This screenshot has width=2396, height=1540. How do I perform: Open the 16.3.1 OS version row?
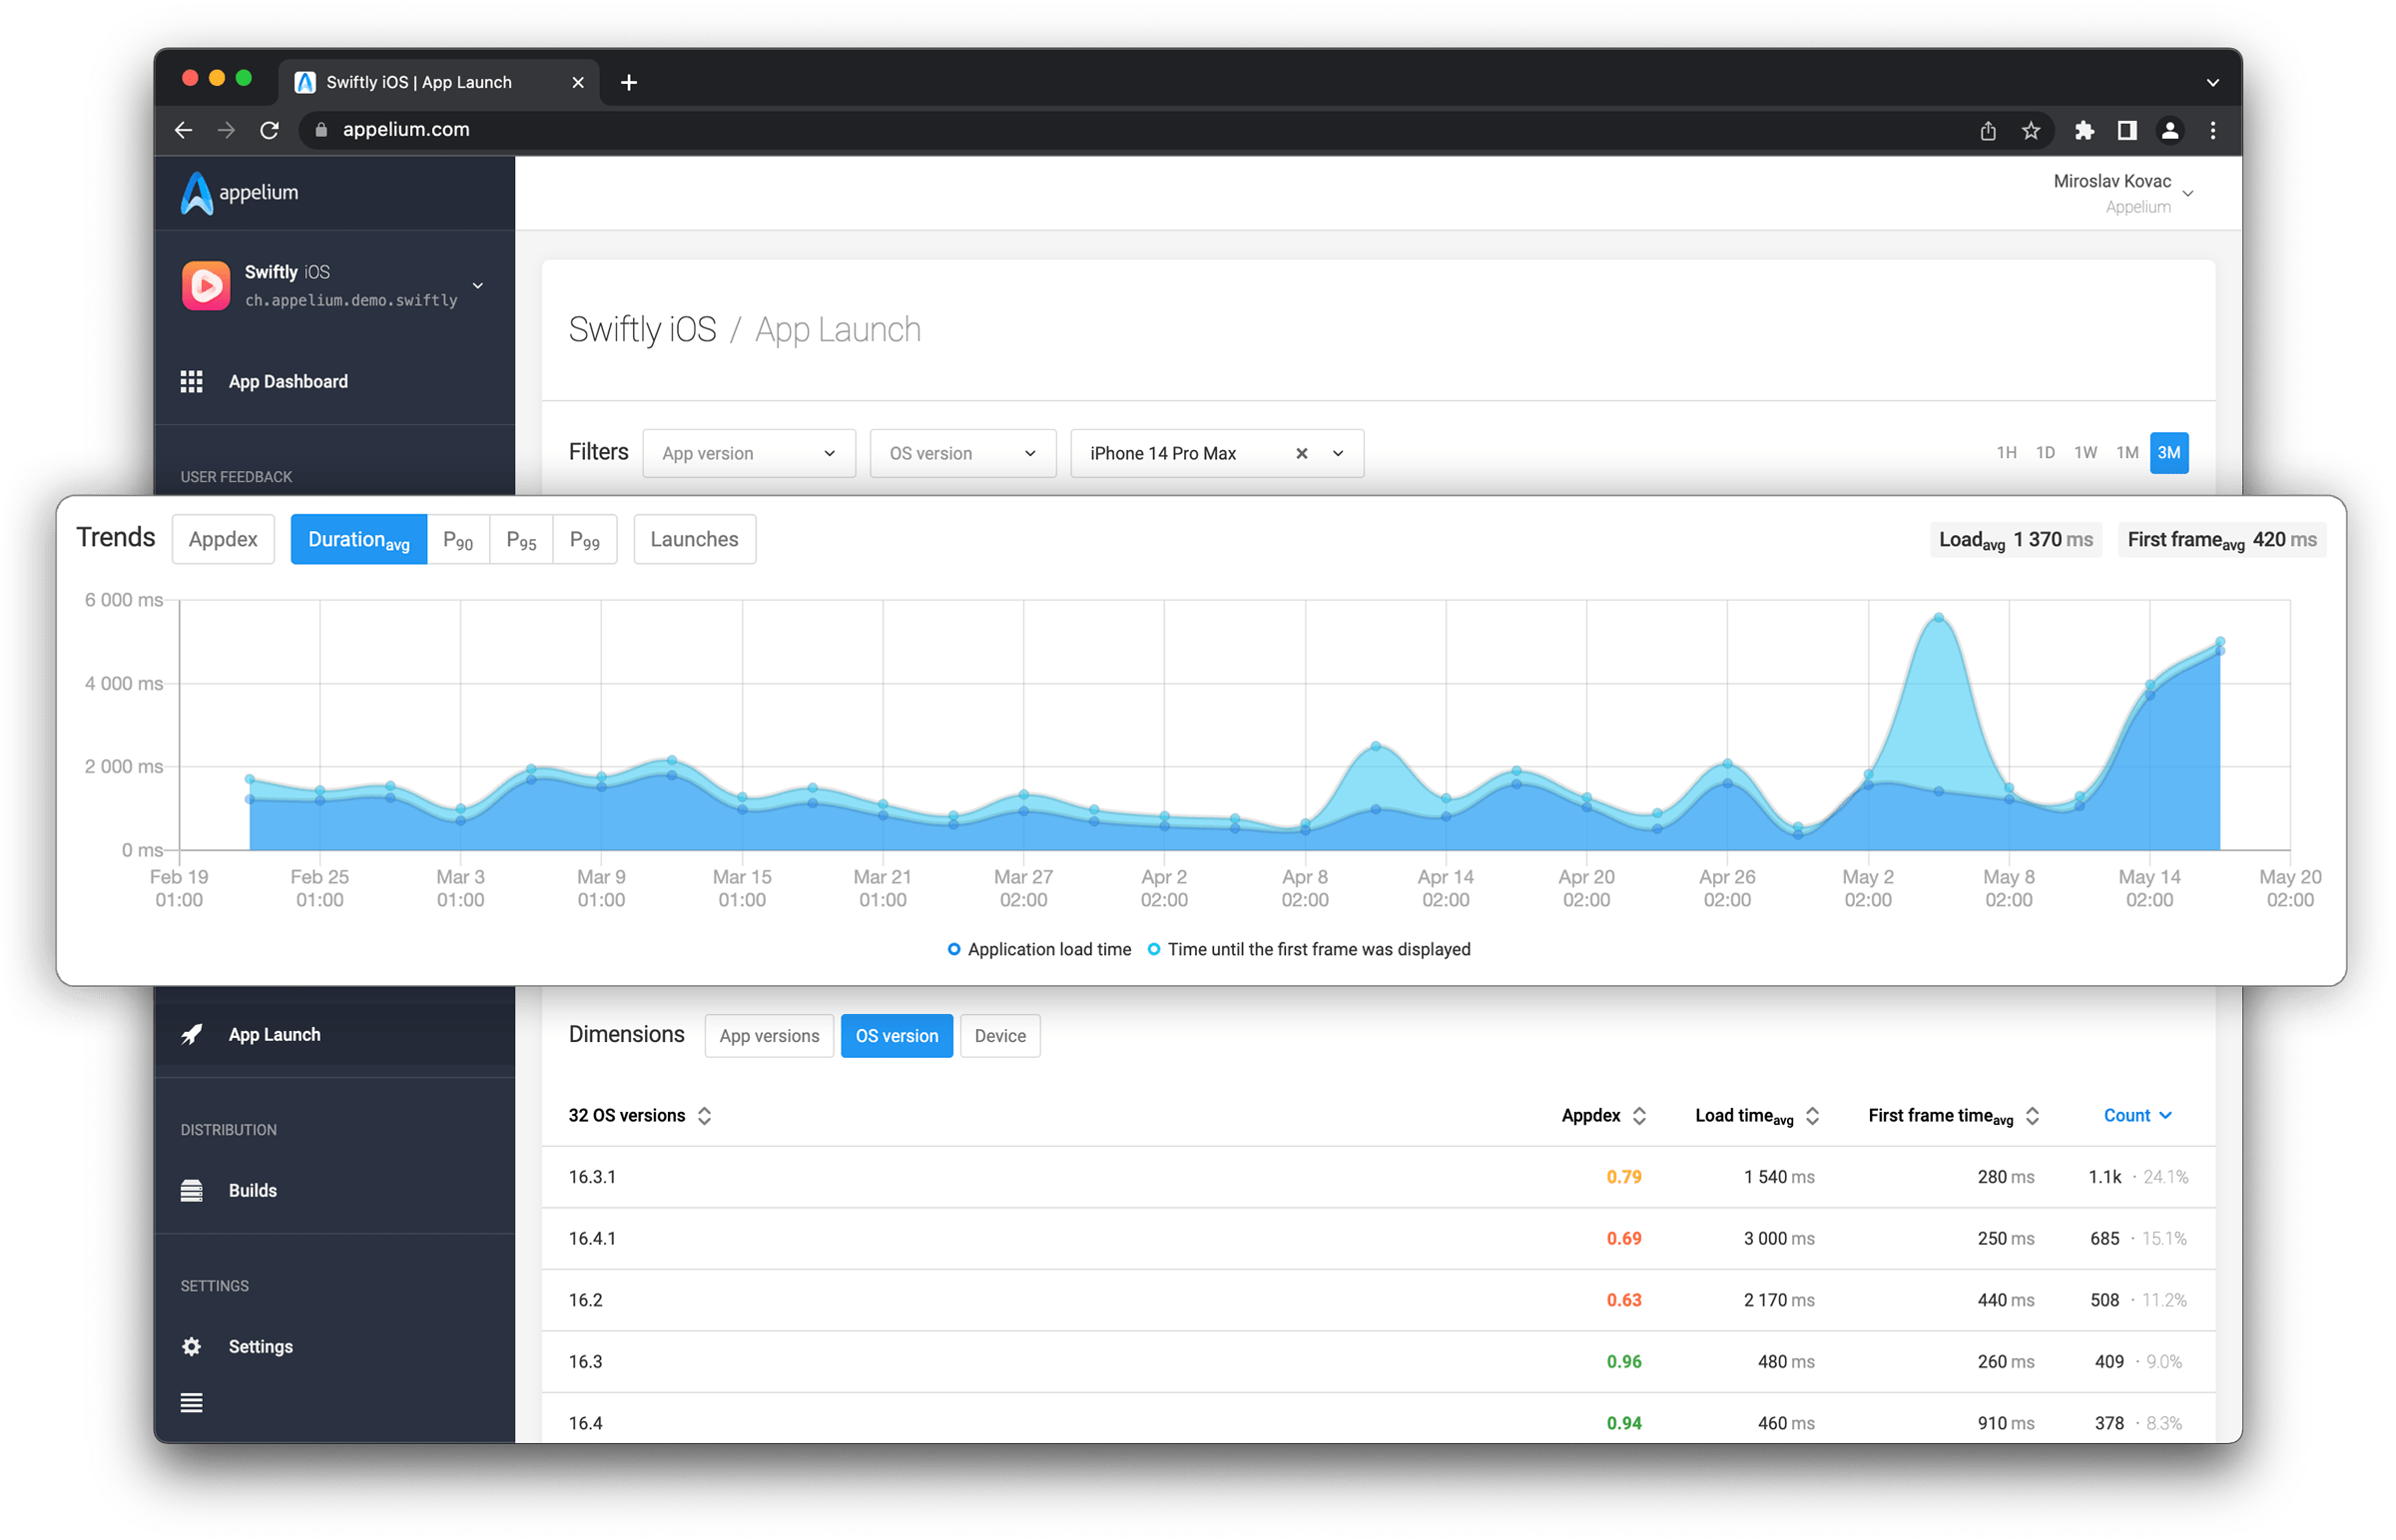pos(1378,1177)
